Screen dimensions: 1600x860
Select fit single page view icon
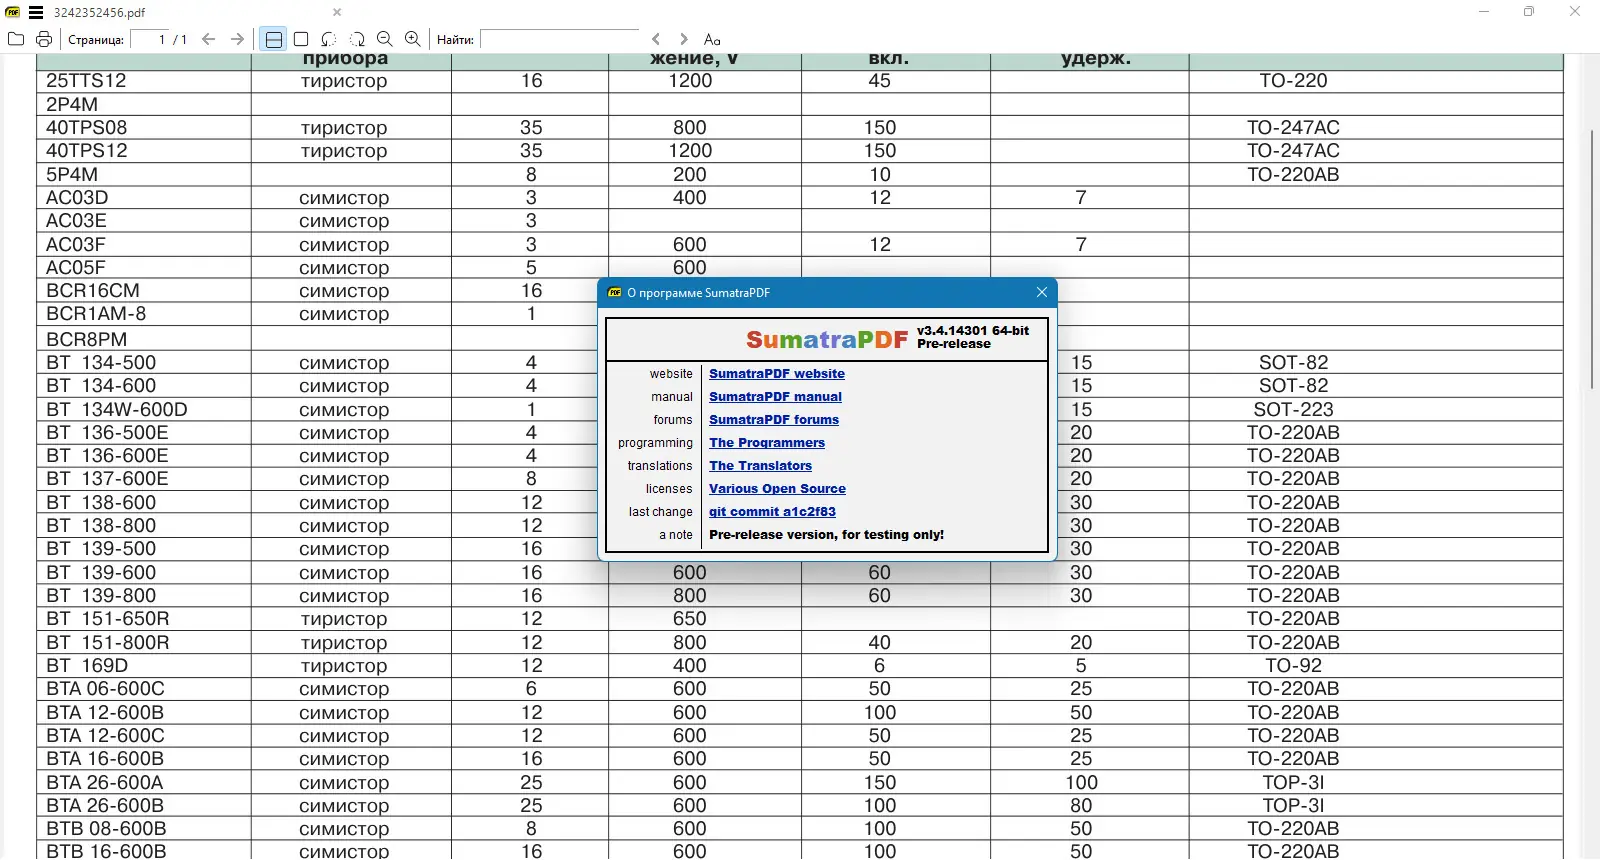click(x=301, y=39)
